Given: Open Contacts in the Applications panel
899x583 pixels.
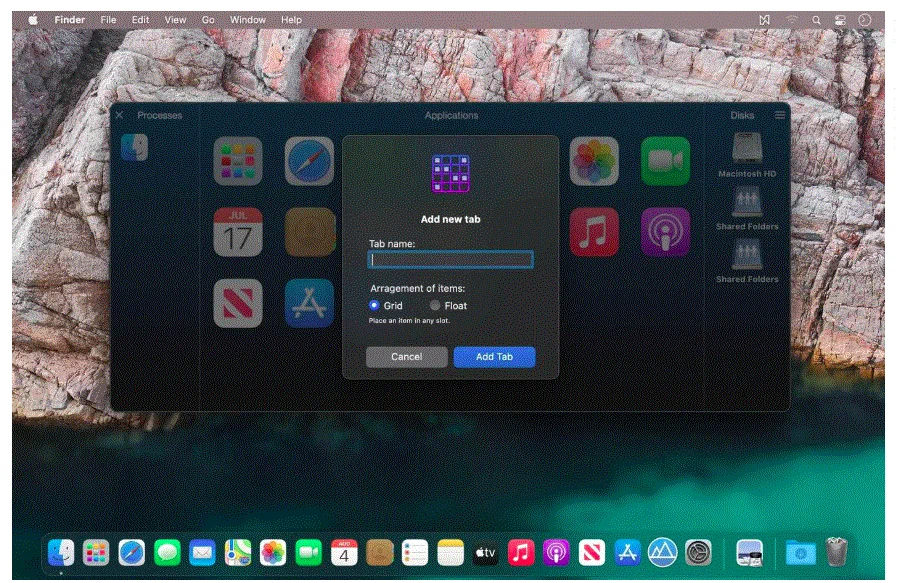Looking at the screenshot, I should [x=310, y=232].
